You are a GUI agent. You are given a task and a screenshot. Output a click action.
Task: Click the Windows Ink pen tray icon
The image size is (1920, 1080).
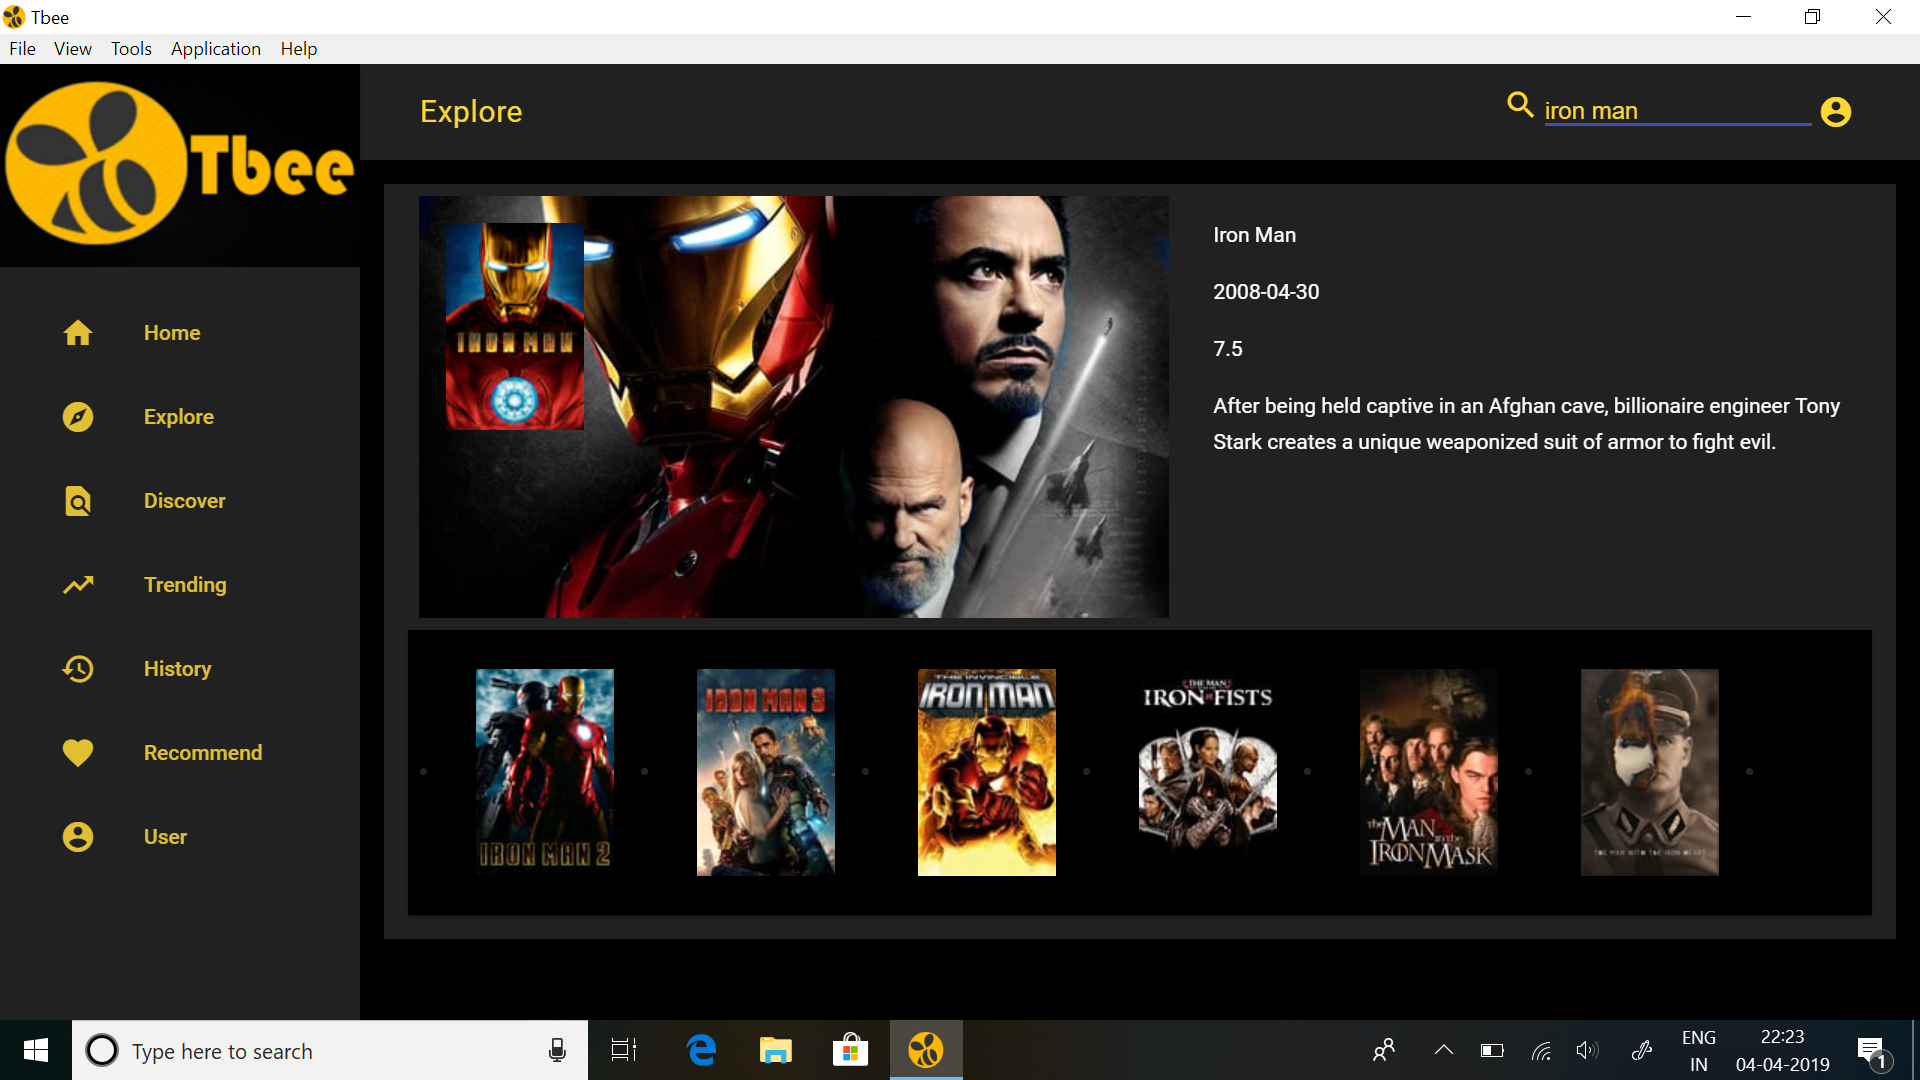coord(1642,1050)
